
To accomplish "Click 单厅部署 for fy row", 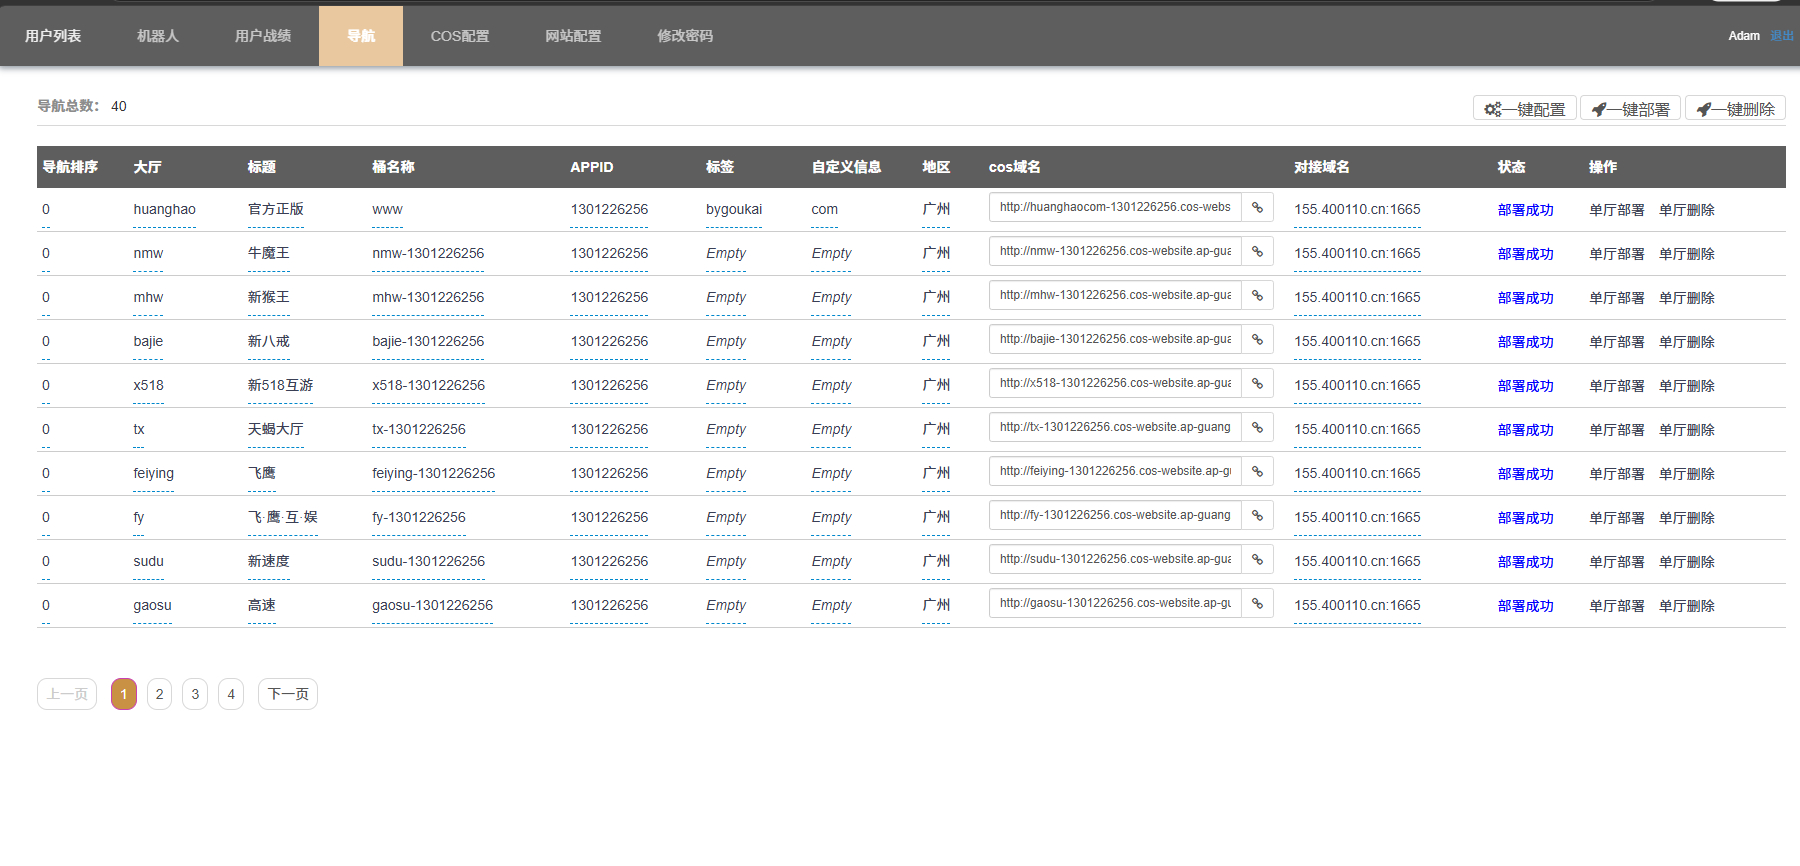I will (1617, 518).
